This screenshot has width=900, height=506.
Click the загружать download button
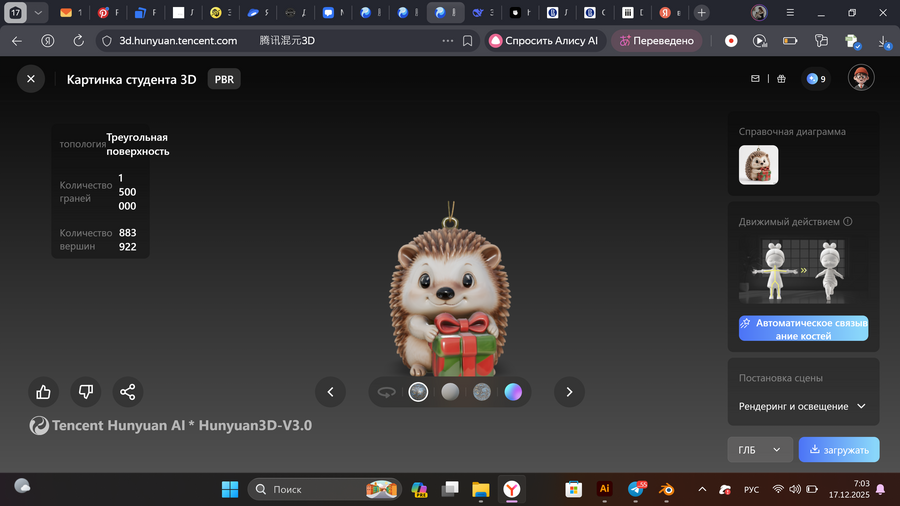(x=839, y=450)
